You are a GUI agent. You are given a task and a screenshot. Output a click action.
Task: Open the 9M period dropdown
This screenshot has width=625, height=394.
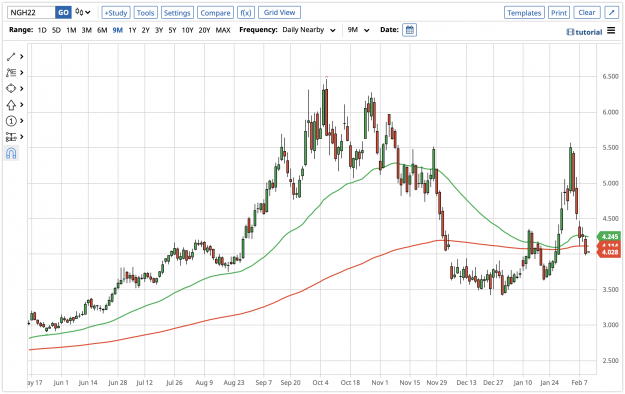358,30
